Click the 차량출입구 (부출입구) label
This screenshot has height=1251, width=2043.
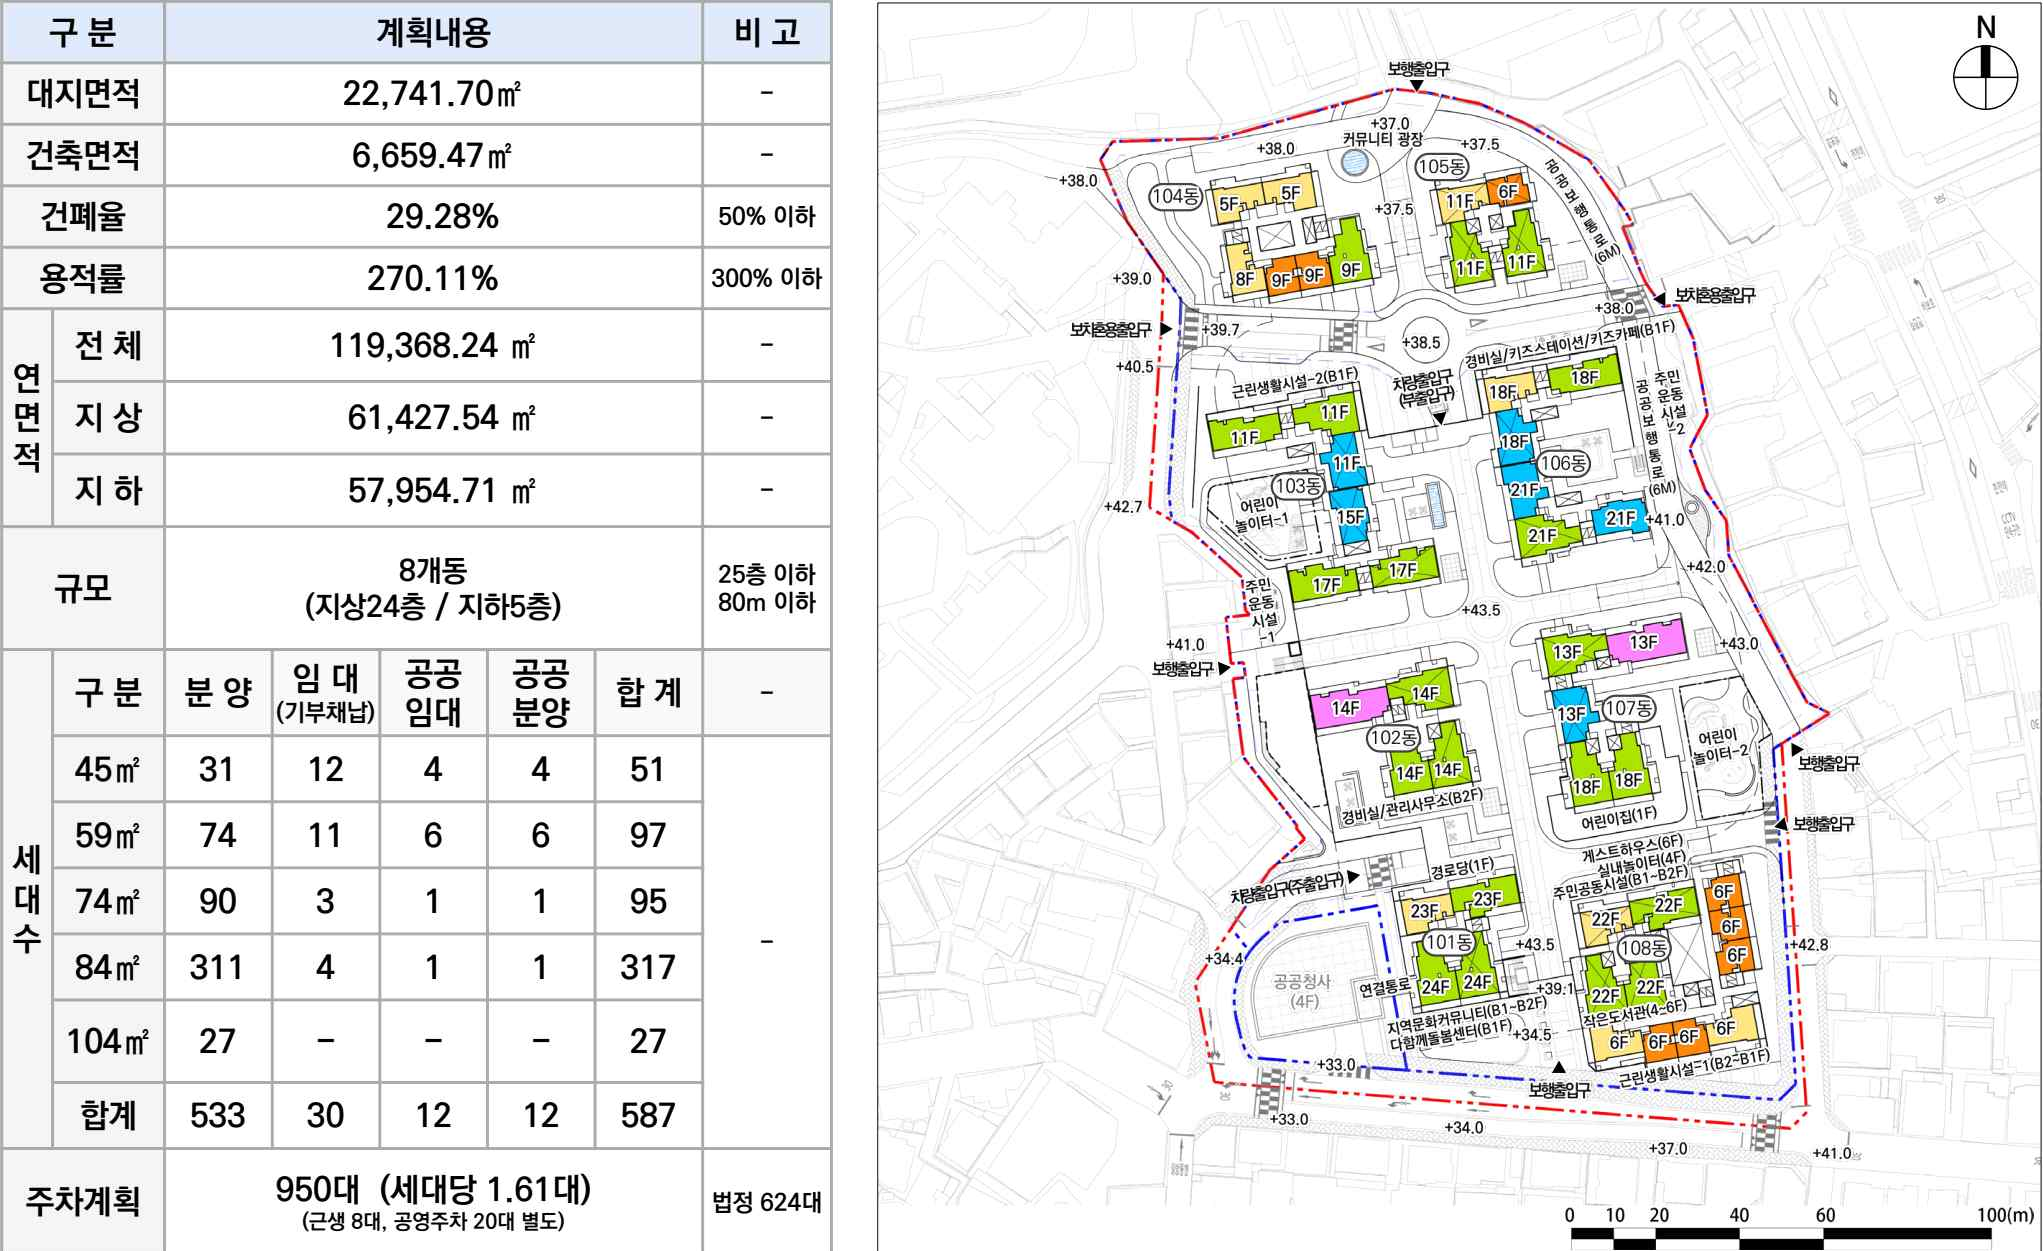[1423, 389]
